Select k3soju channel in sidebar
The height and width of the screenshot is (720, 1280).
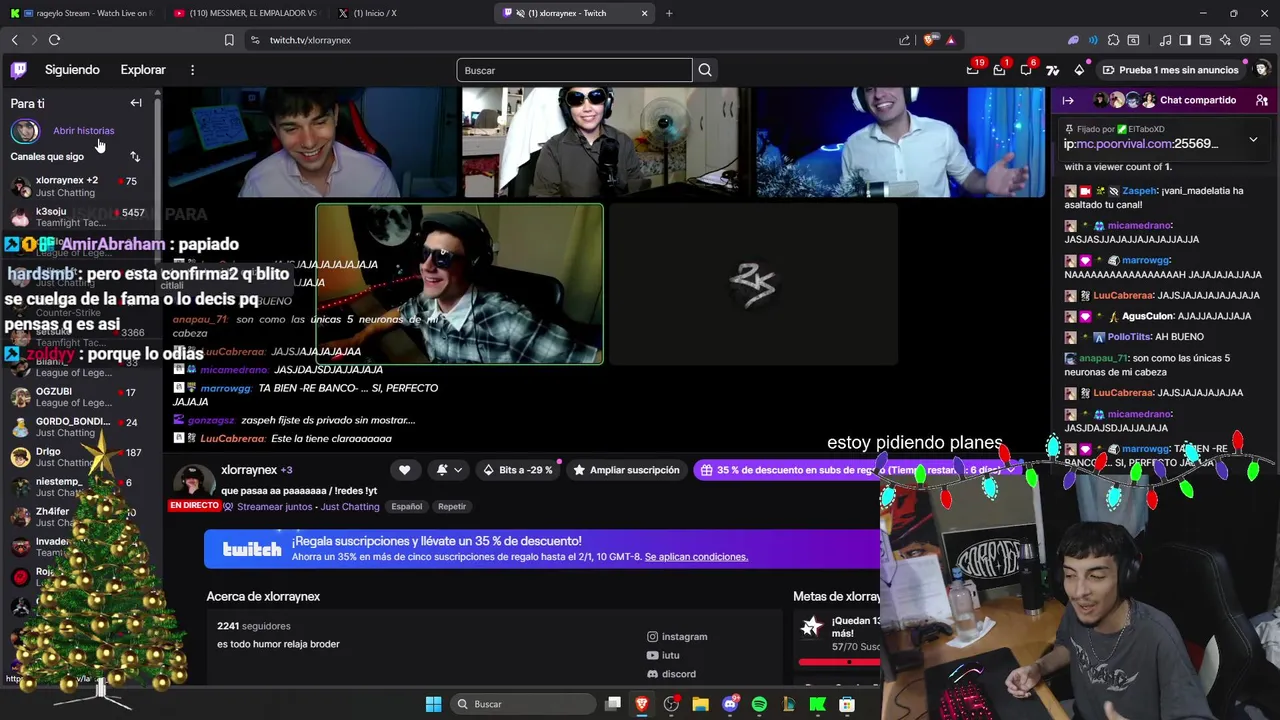[80, 217]
